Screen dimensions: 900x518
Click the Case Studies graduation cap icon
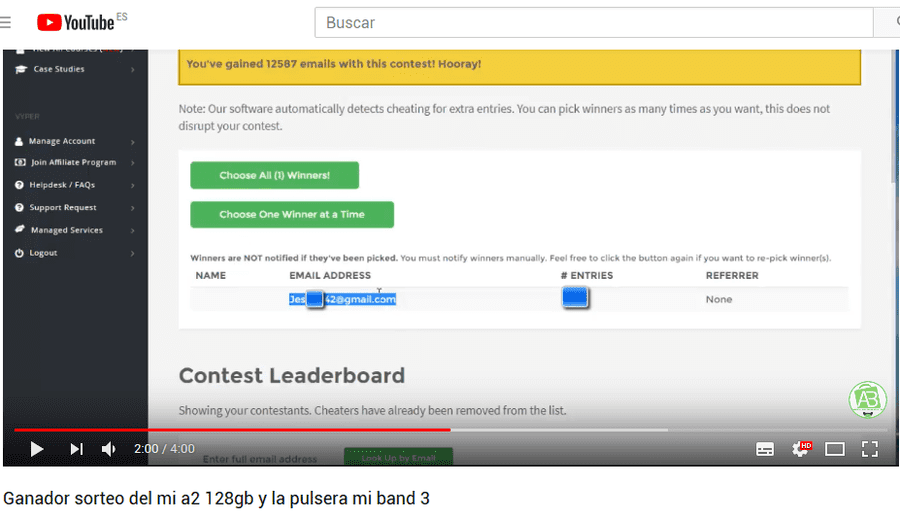click(x=21, y=69)
